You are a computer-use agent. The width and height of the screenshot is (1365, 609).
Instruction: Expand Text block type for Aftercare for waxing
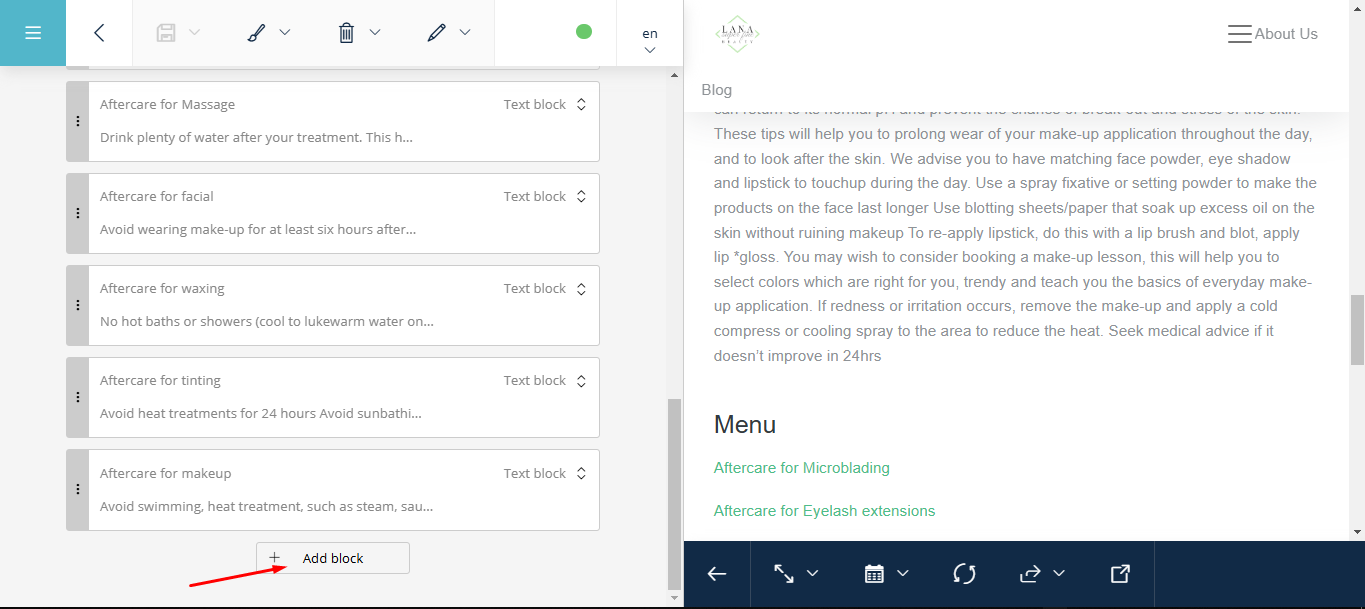pyautogui.click(x=581, y=289)
